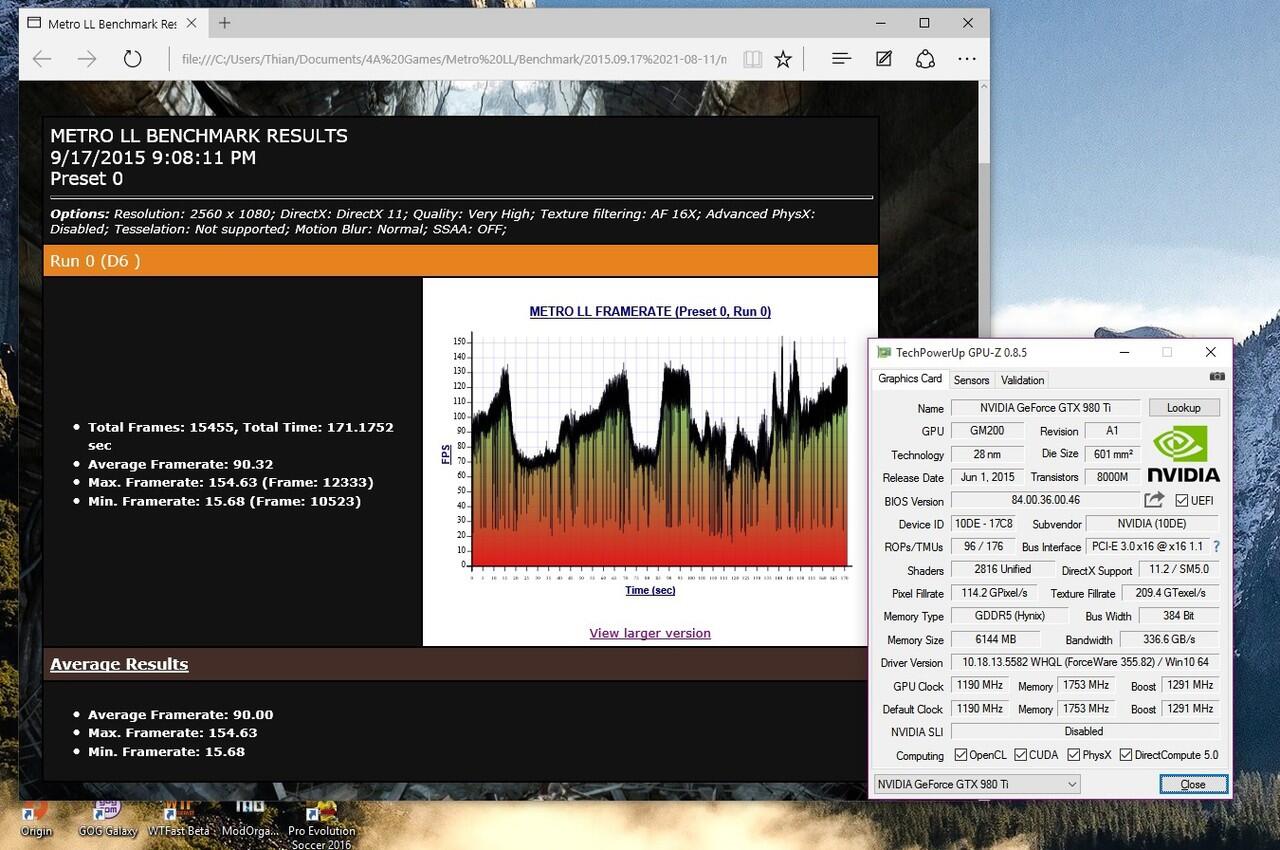Toggle the UEFI checkbox
This screenshot has width=1280, height=850.
click(x=1182, y=500)
